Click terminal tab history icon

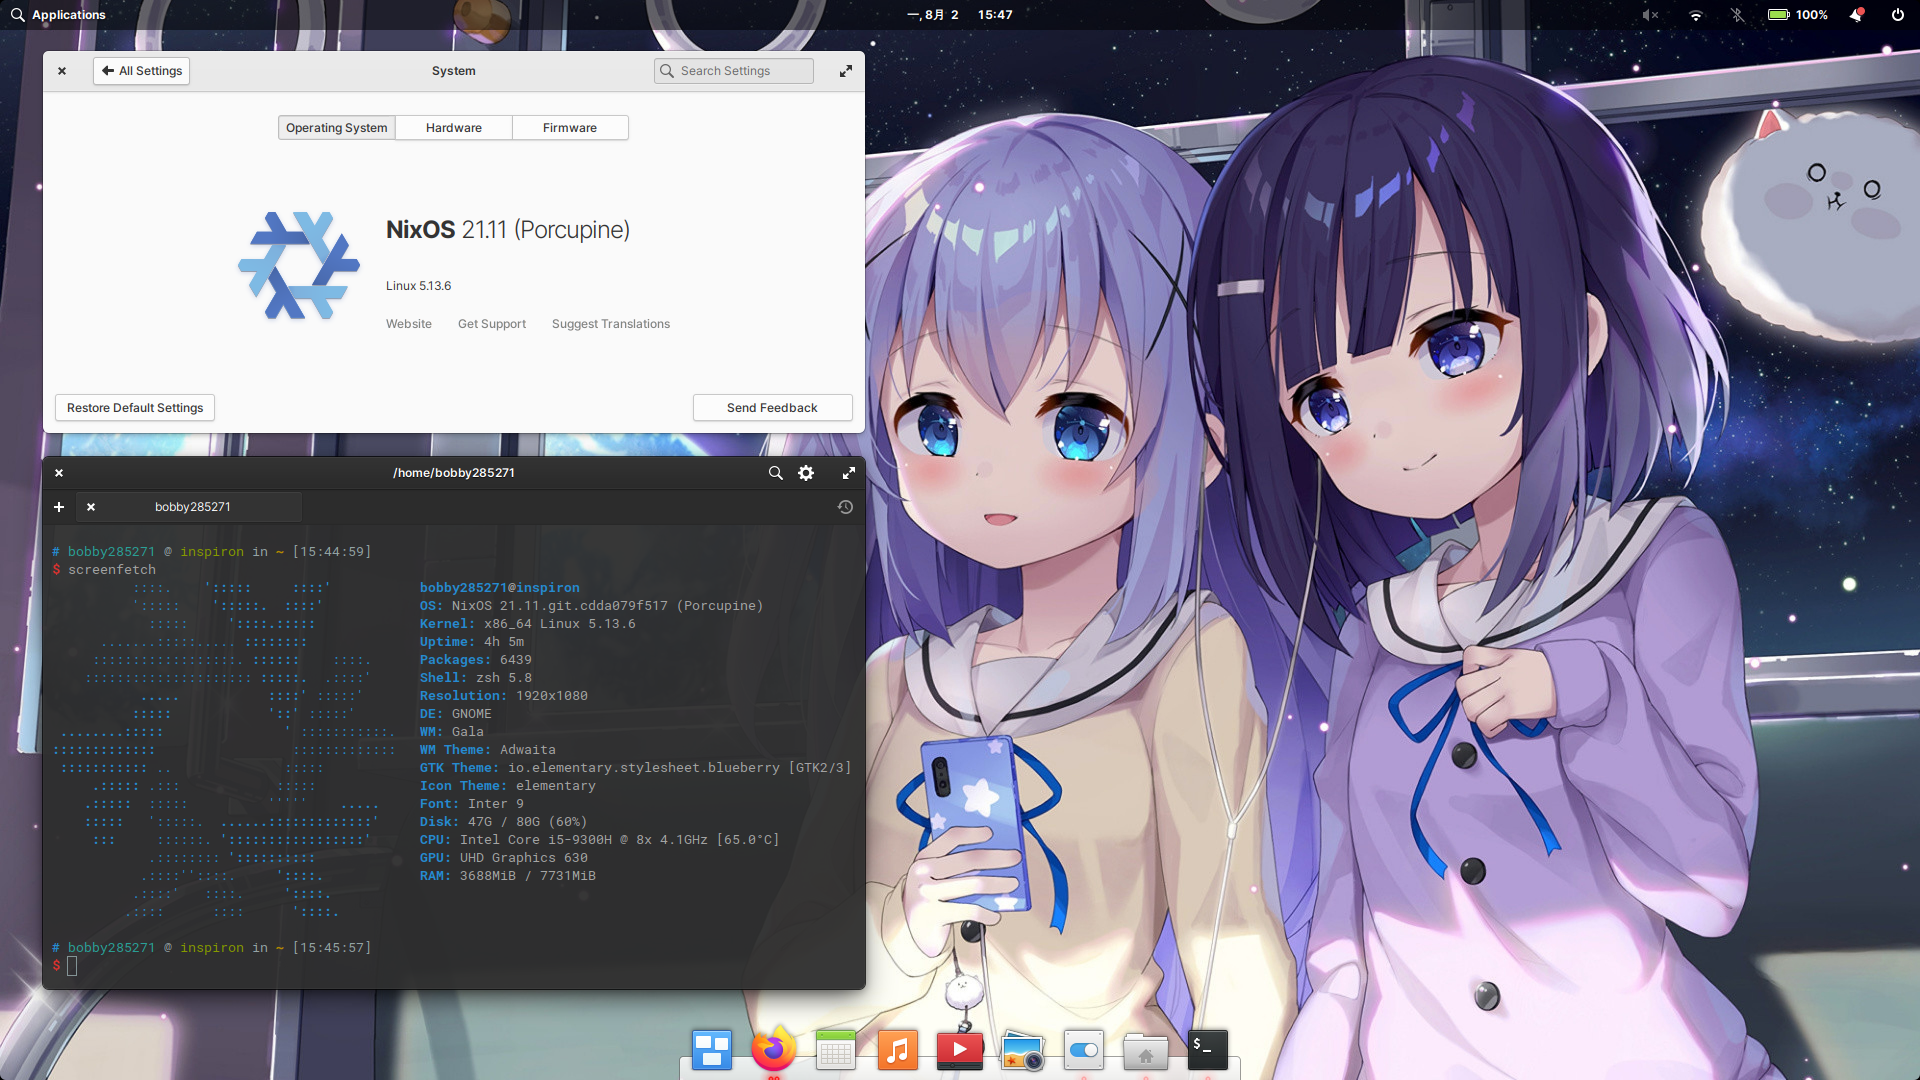coord(845,507)
